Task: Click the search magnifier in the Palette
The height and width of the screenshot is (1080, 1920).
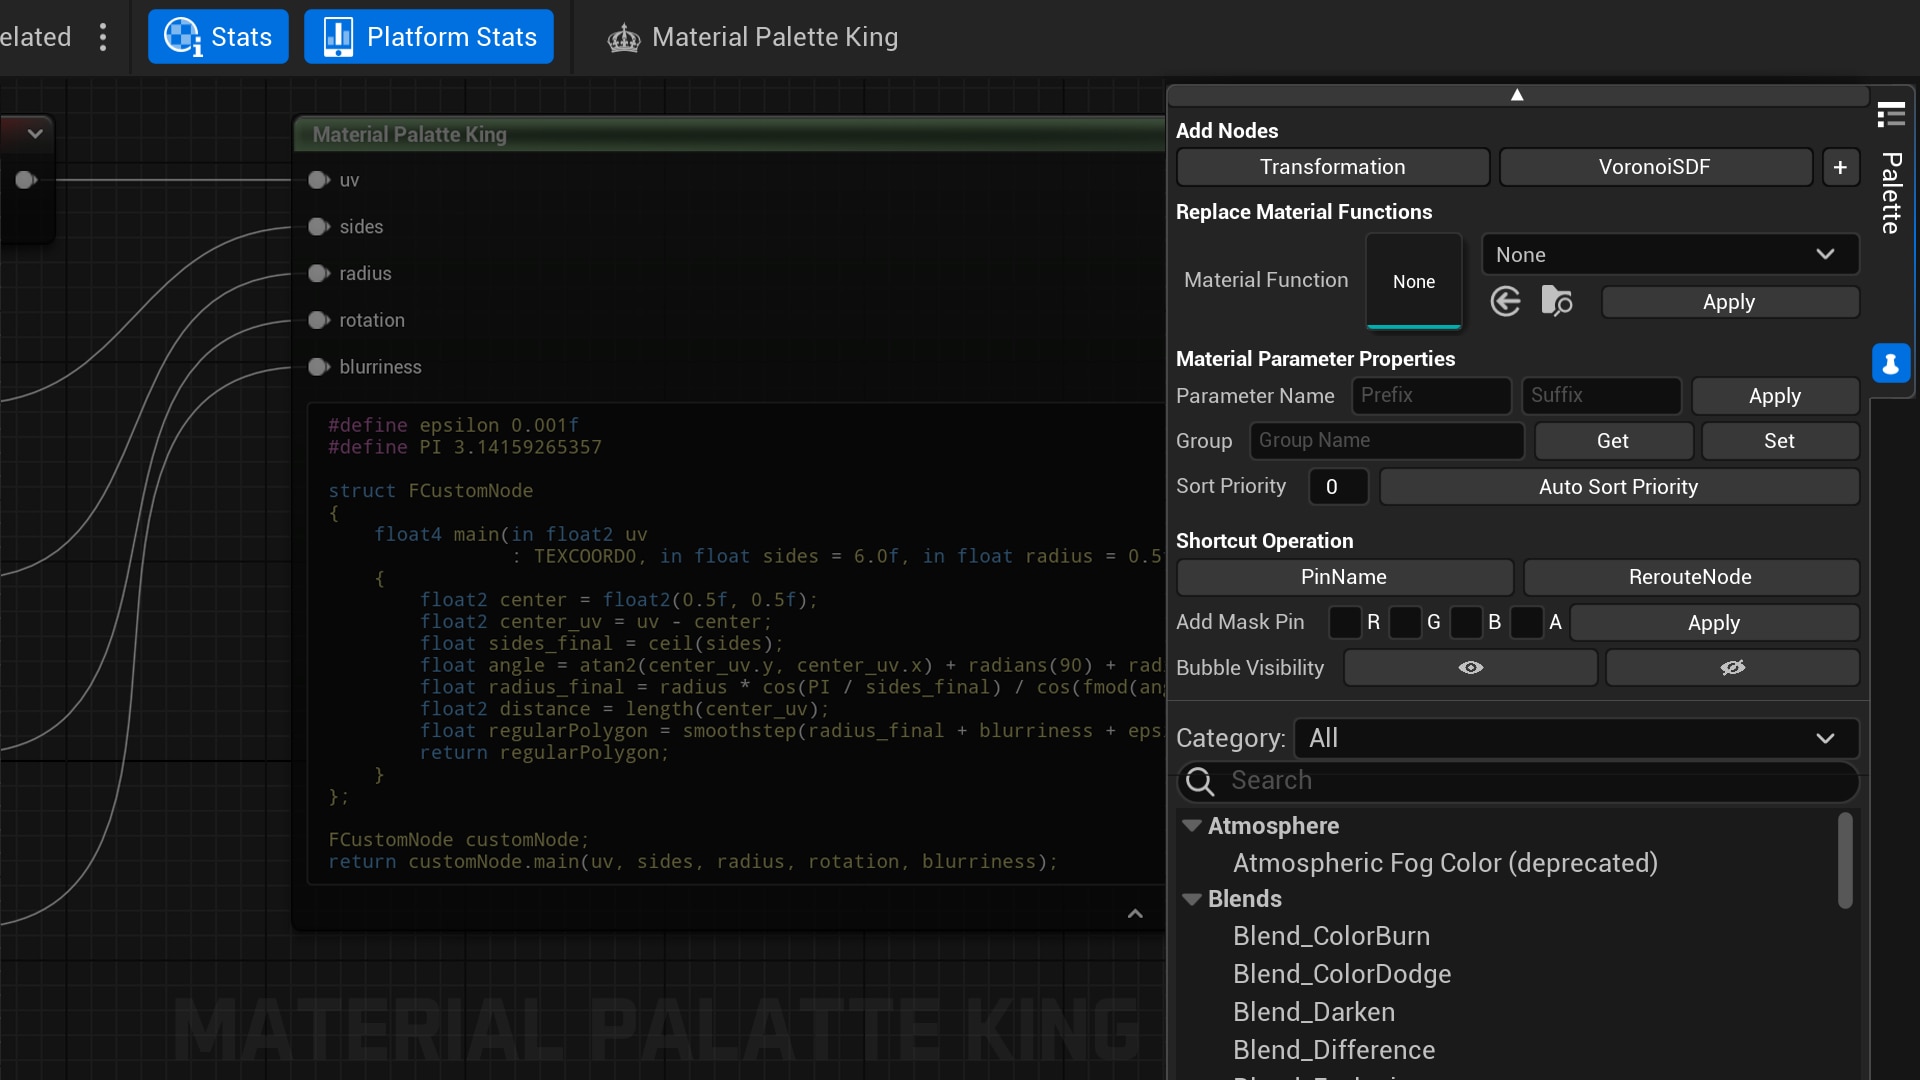Action: 1200,781
